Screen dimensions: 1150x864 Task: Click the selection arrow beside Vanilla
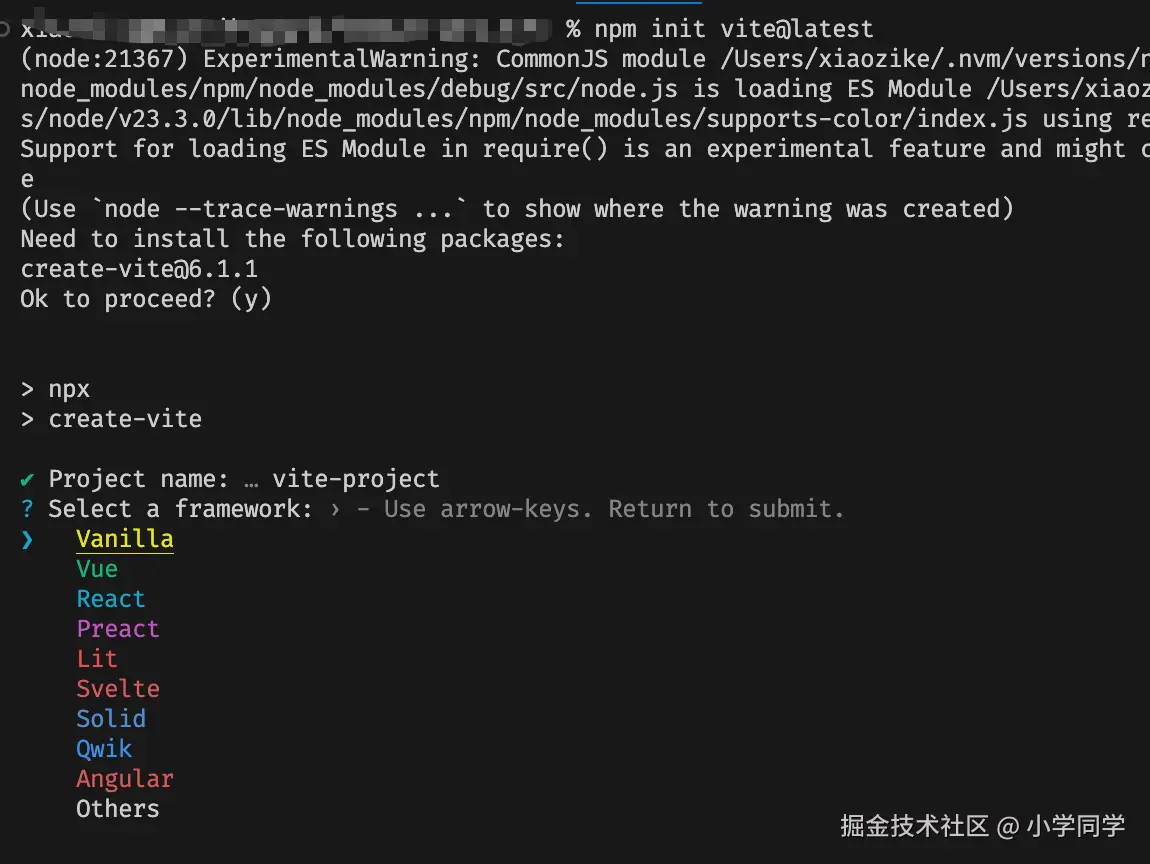[x=27, y=540]
